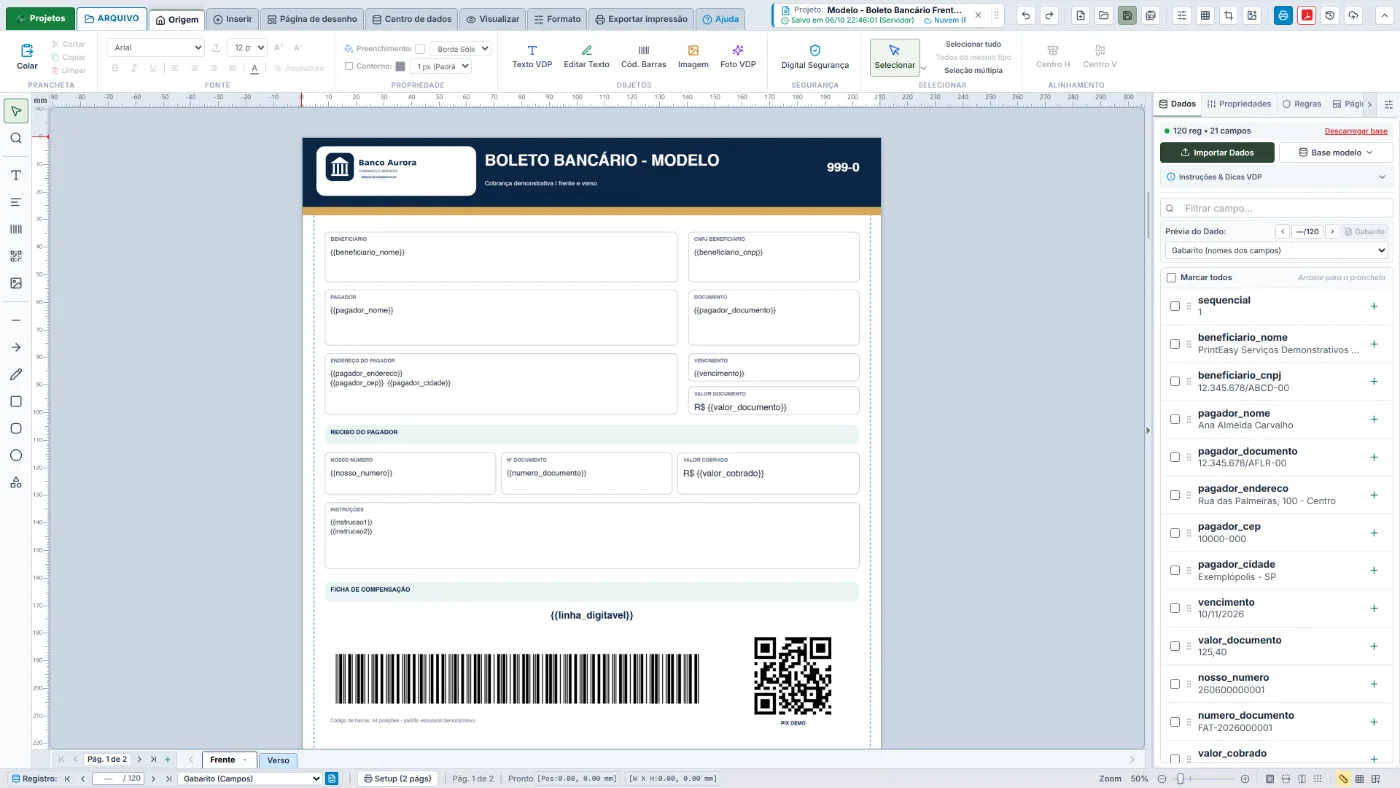The image size is (1400, 788).
Task: Open the Gabarito (nomes dos campos) dropdown
Action: pyautogui.click(x=1276, y=250)
